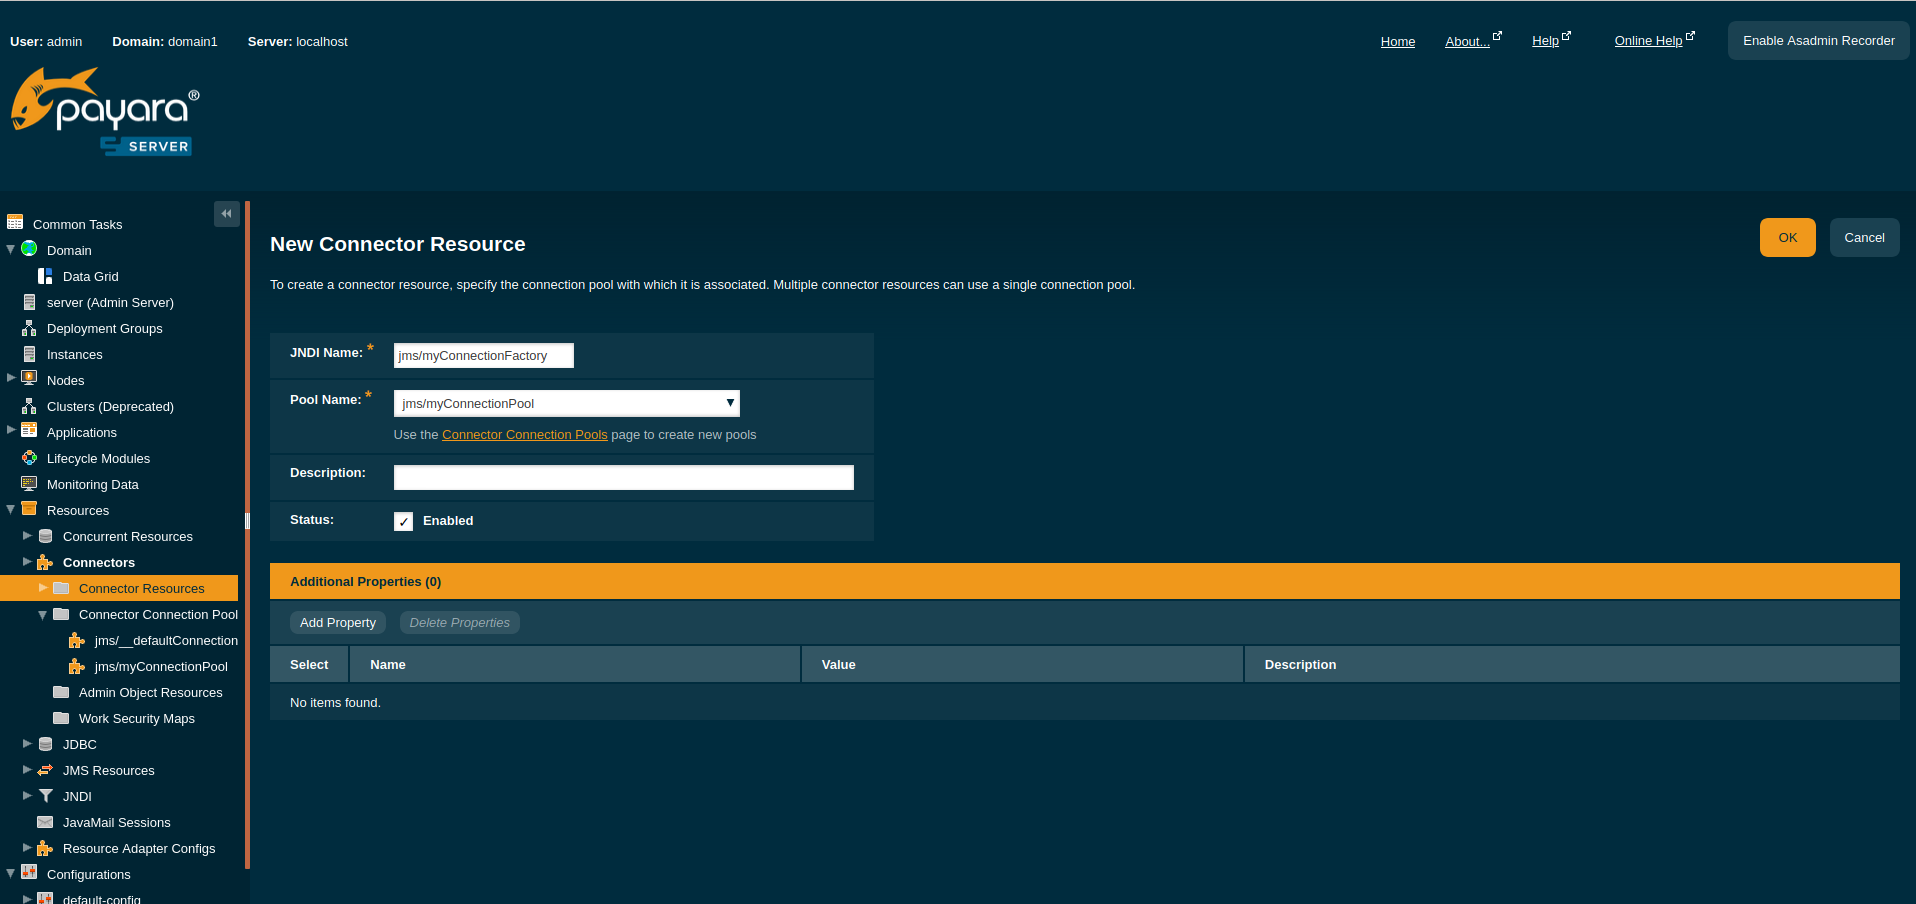Collapse the sidebar with the double-arrow icon
The width and height of the screenshot is (1916, 904).
point(226,214)
